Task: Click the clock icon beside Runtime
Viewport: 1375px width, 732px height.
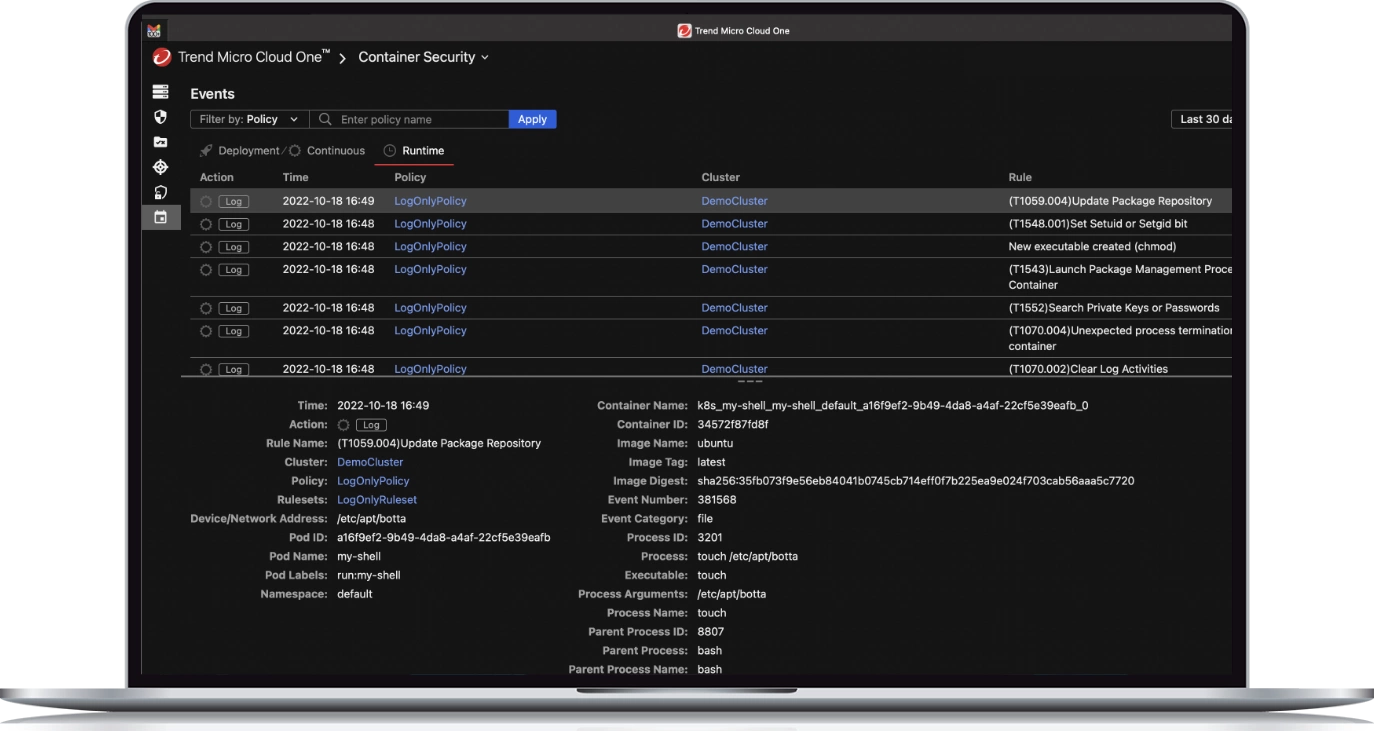Action: (390, 151)
